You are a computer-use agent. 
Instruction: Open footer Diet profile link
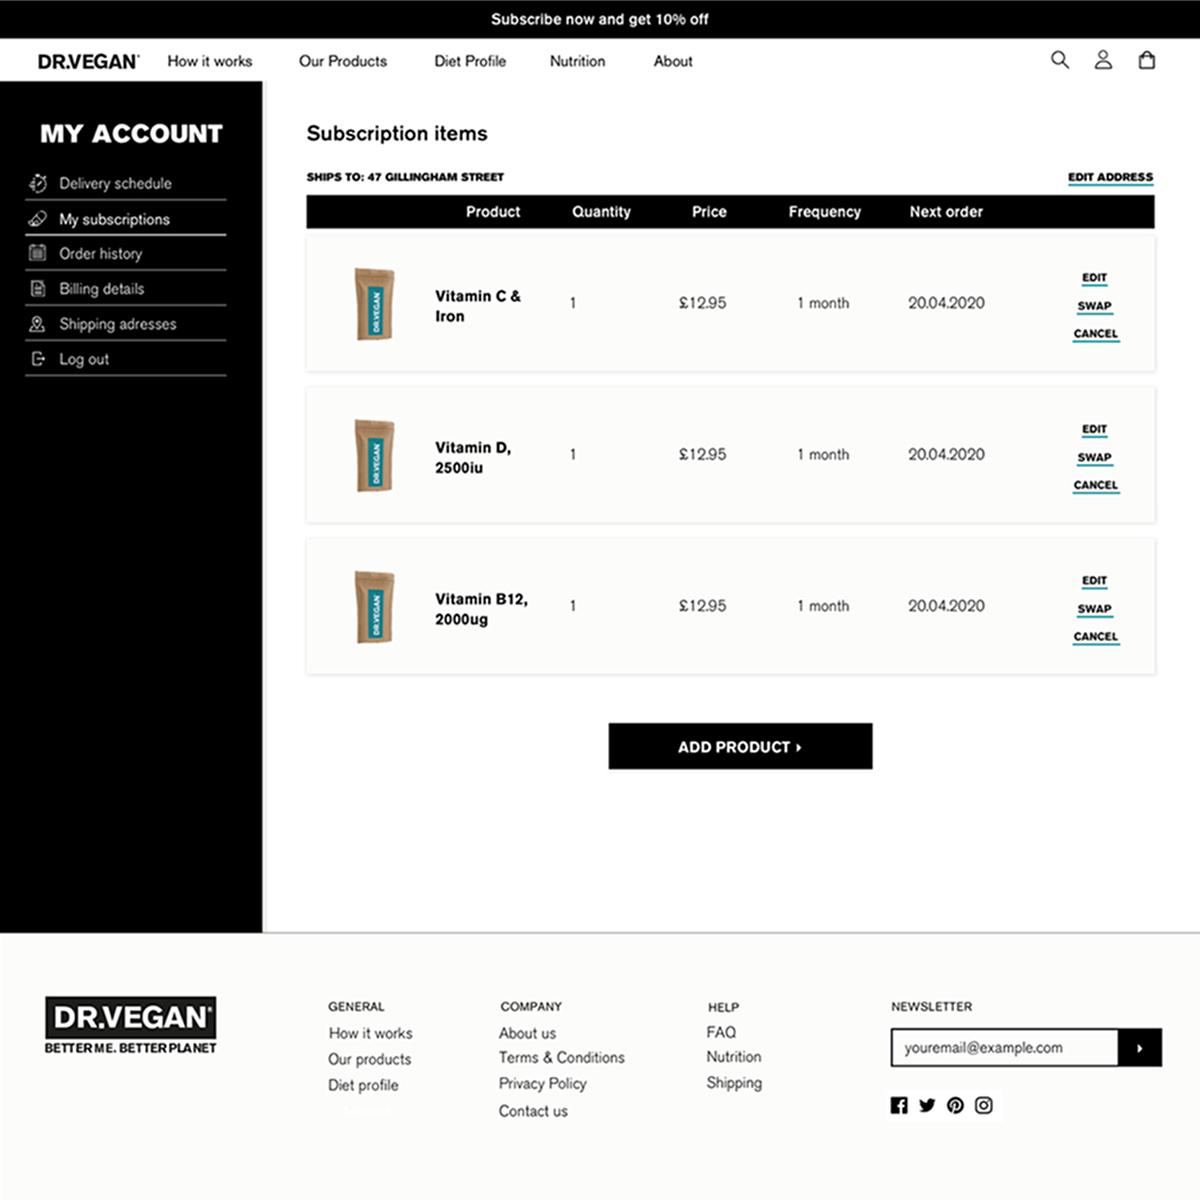pyautogui.click(x=363, y=1085)
